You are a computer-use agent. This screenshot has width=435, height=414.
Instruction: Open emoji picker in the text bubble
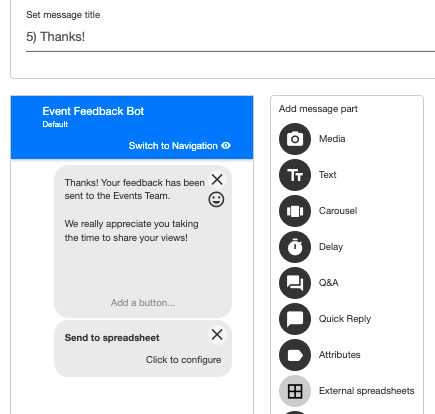click(x=216, y=200)
